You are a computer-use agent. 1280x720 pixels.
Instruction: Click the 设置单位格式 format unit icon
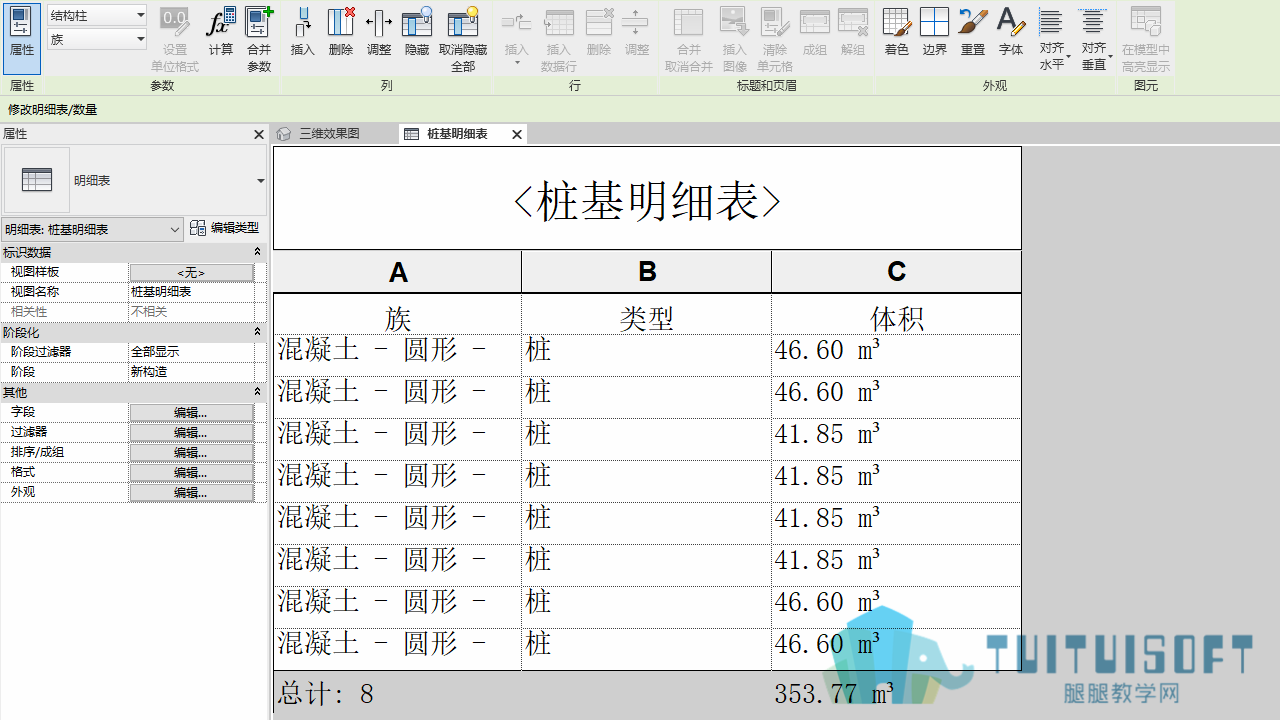coord(175,39)
